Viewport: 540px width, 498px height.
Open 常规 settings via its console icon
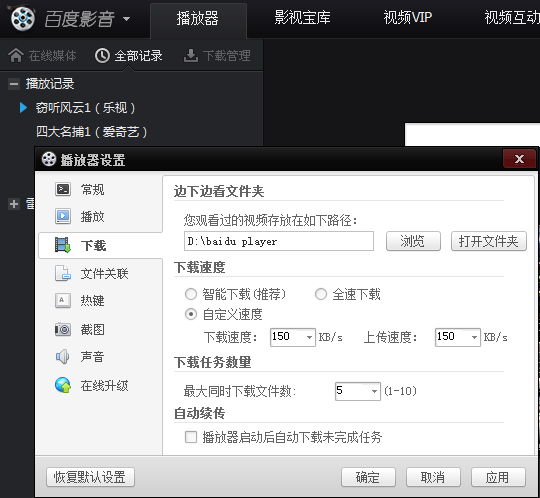63,189
